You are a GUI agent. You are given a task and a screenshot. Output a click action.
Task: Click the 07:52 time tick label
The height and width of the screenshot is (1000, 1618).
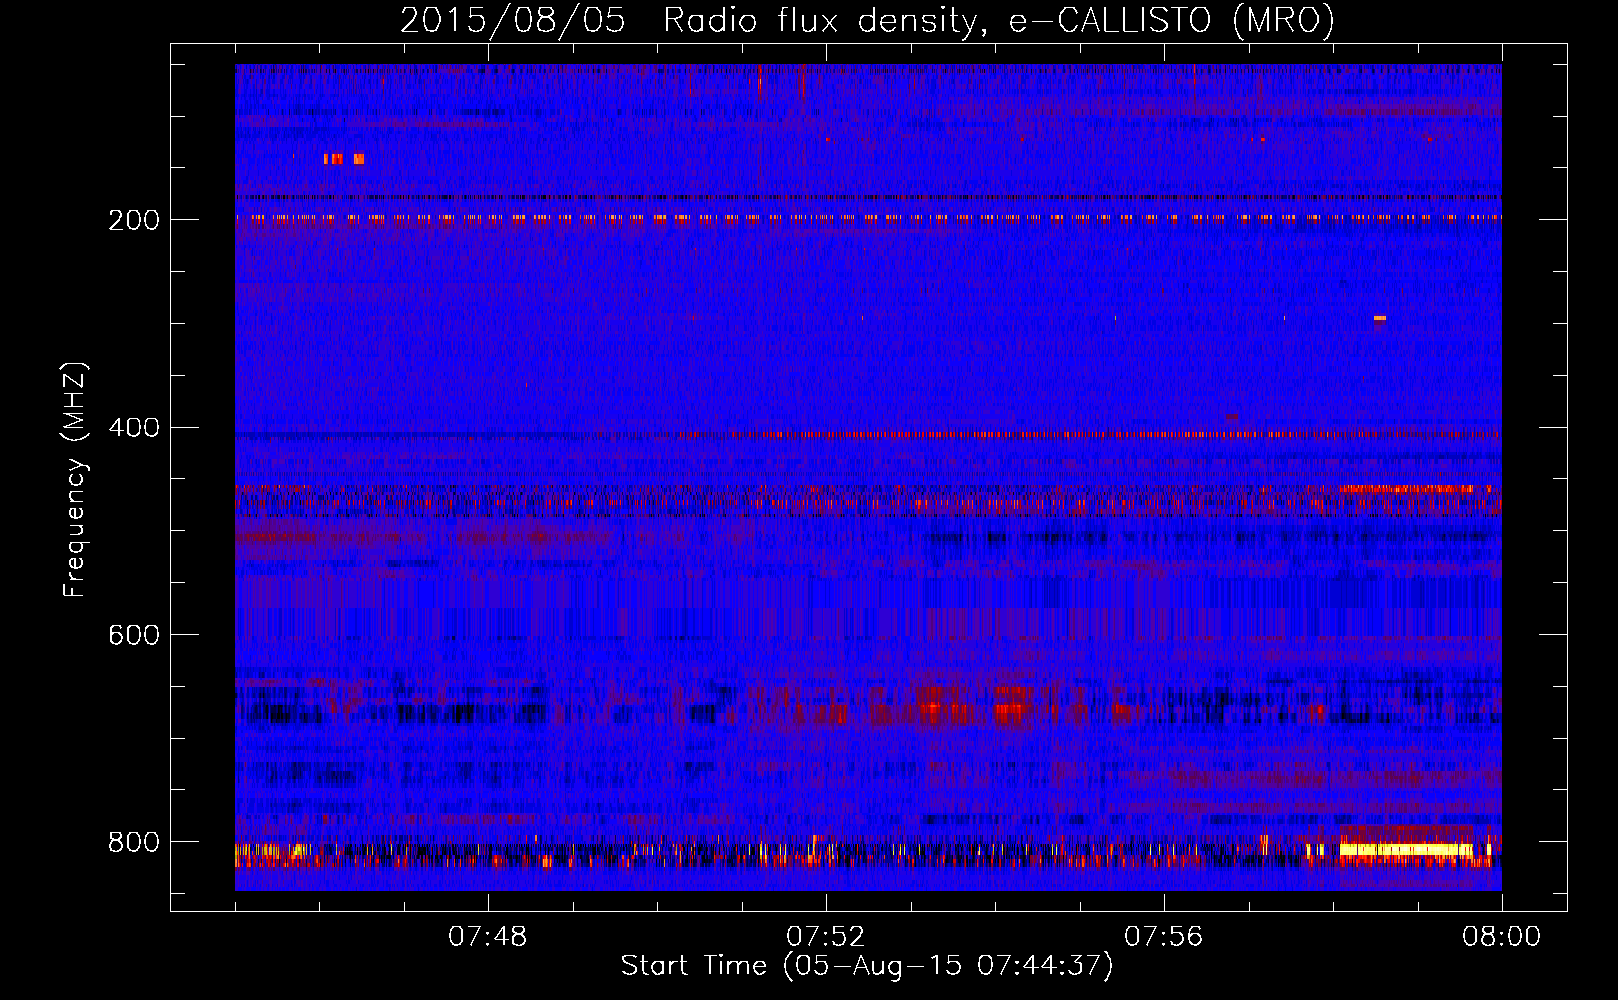pyautogui.click(x=826, y=937)
